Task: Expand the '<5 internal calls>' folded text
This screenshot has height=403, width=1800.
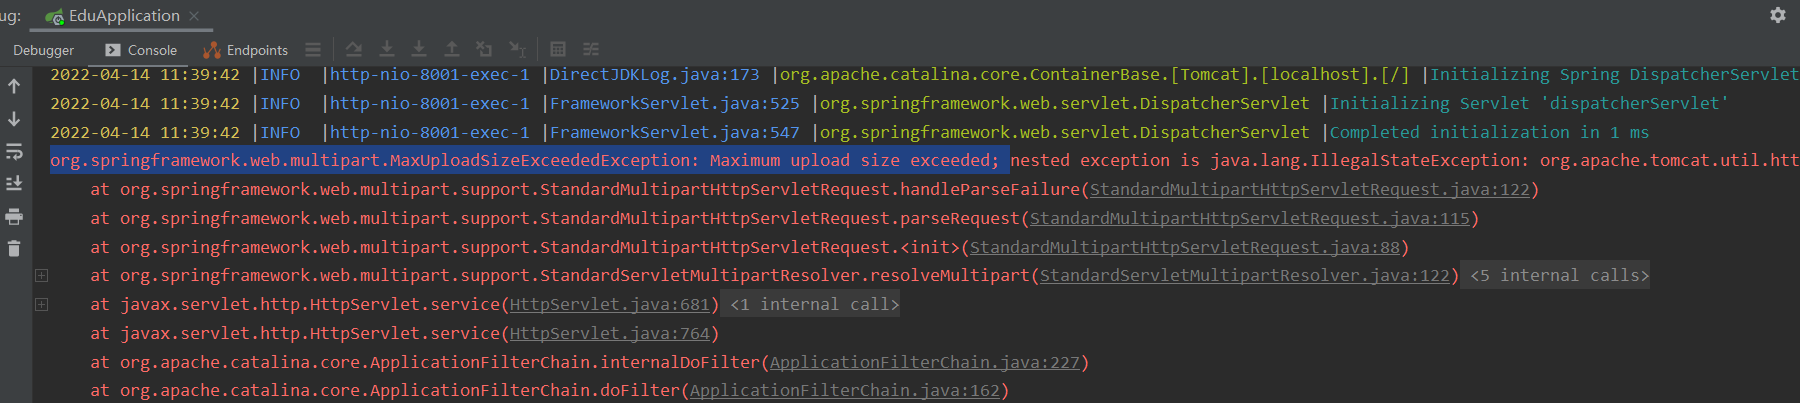Action: 1559,275
